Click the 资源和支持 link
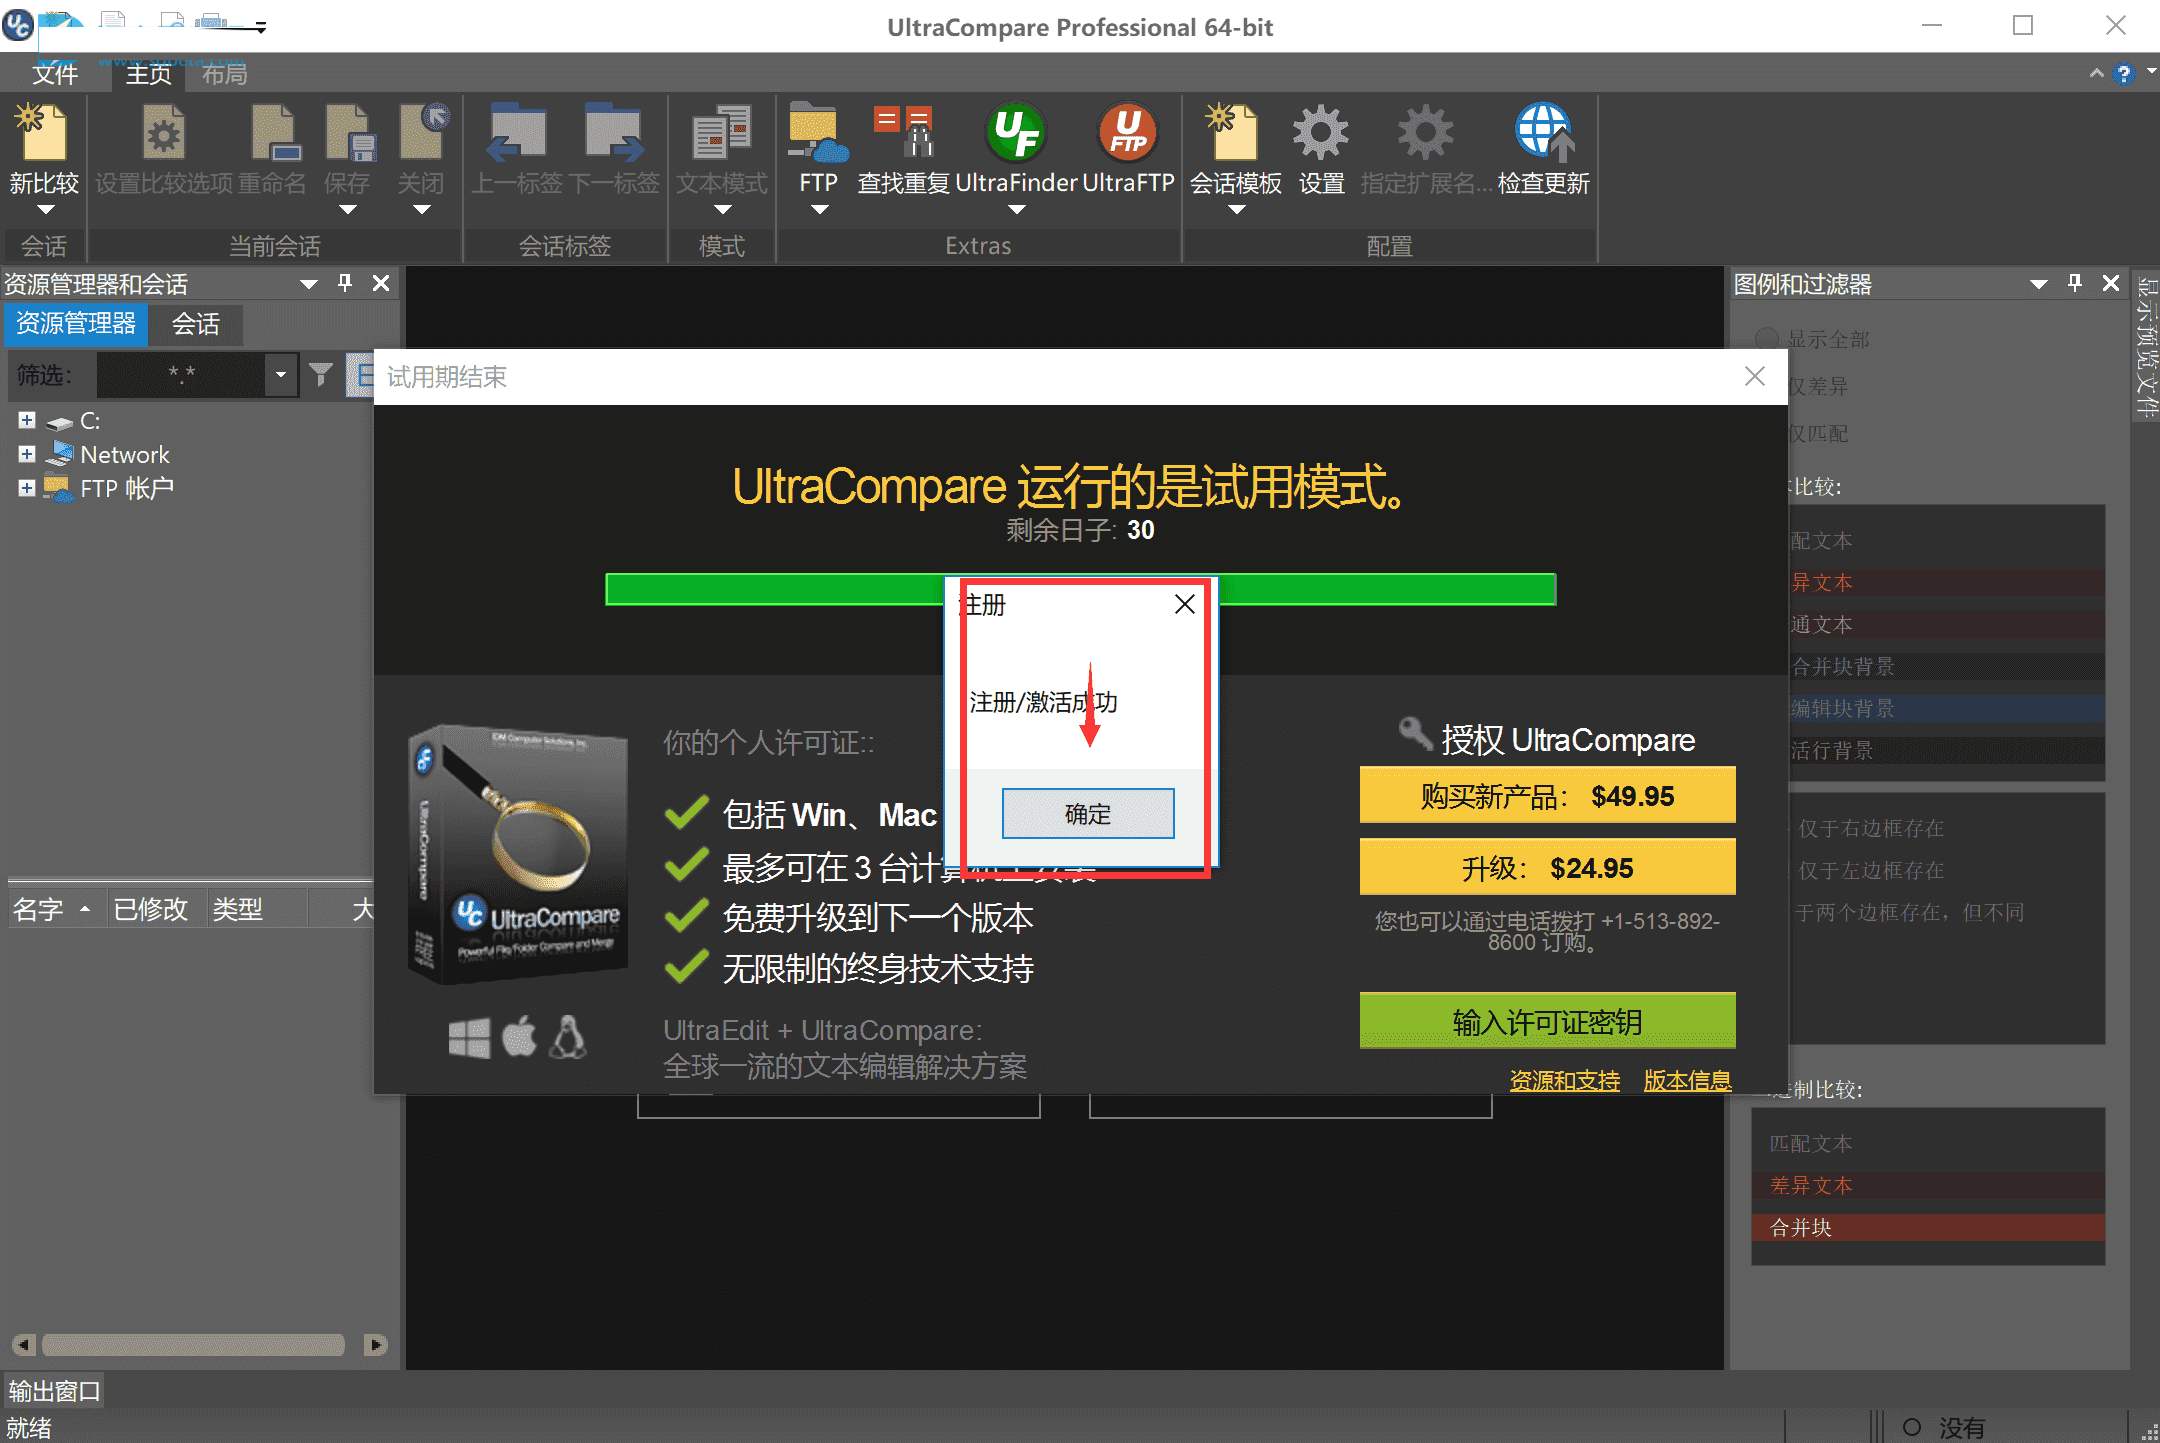The height and width of the screenshot is (1443, 2160). (1564, 1080)
